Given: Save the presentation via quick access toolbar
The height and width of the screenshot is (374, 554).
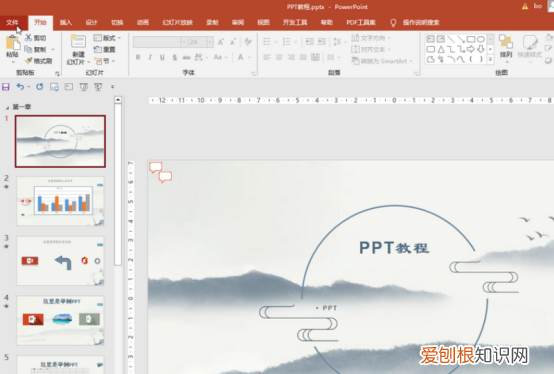Looking at the screenshot, I should [6, 87].
